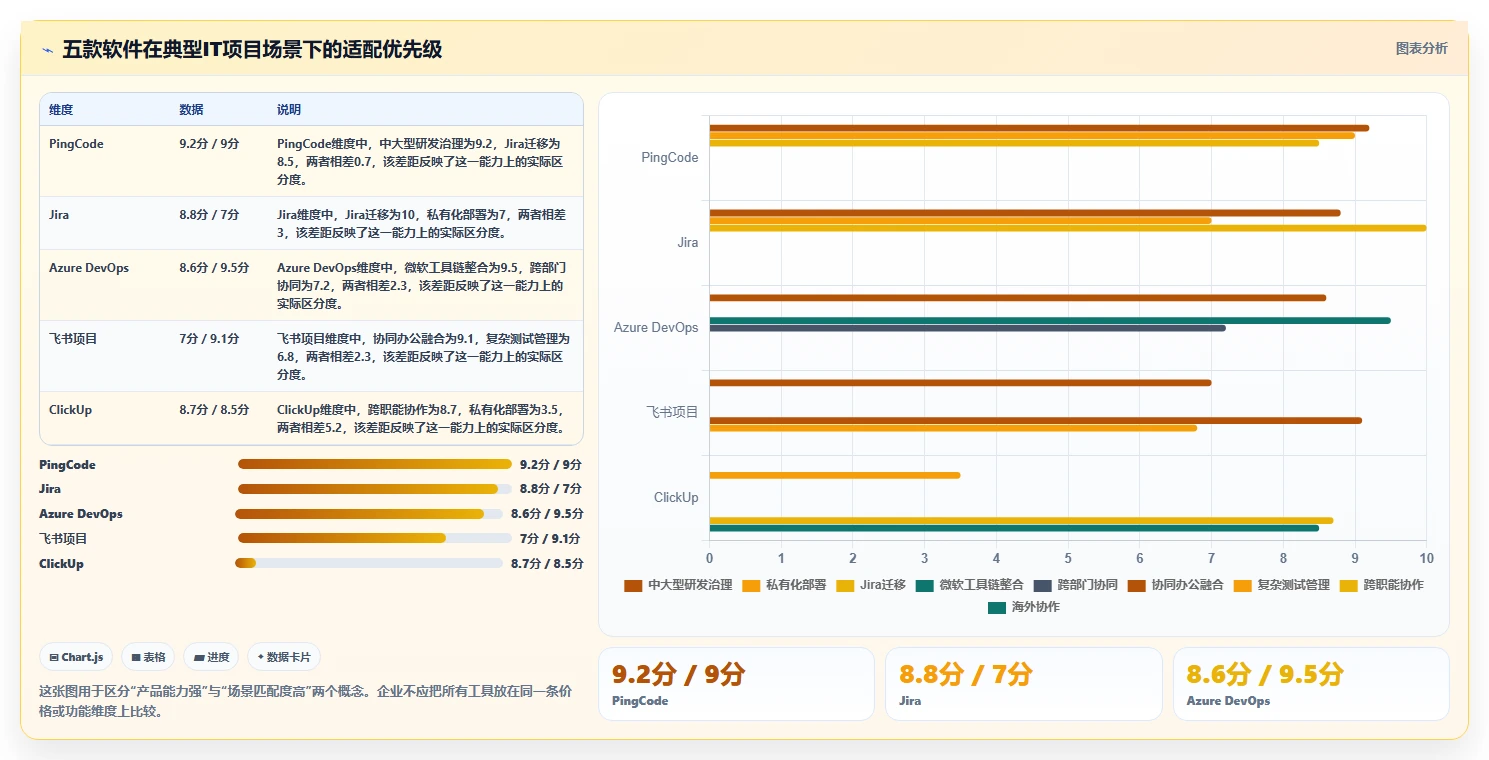
Task: Click the teal 9.5 bar in Azure DevOps row
Action: pos(1050,320)
